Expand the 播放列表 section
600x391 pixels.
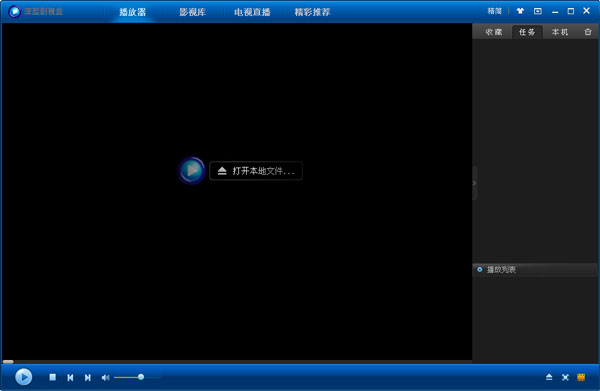tap(535, 270)
